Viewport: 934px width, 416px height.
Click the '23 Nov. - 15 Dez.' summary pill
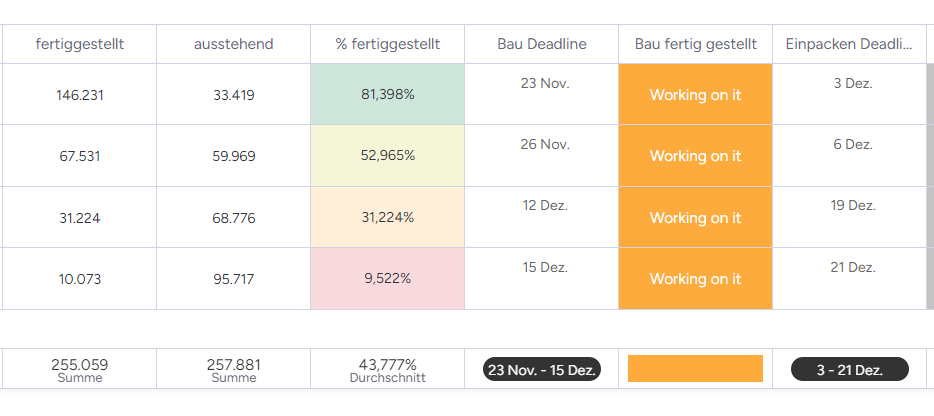tap(542, 370)
